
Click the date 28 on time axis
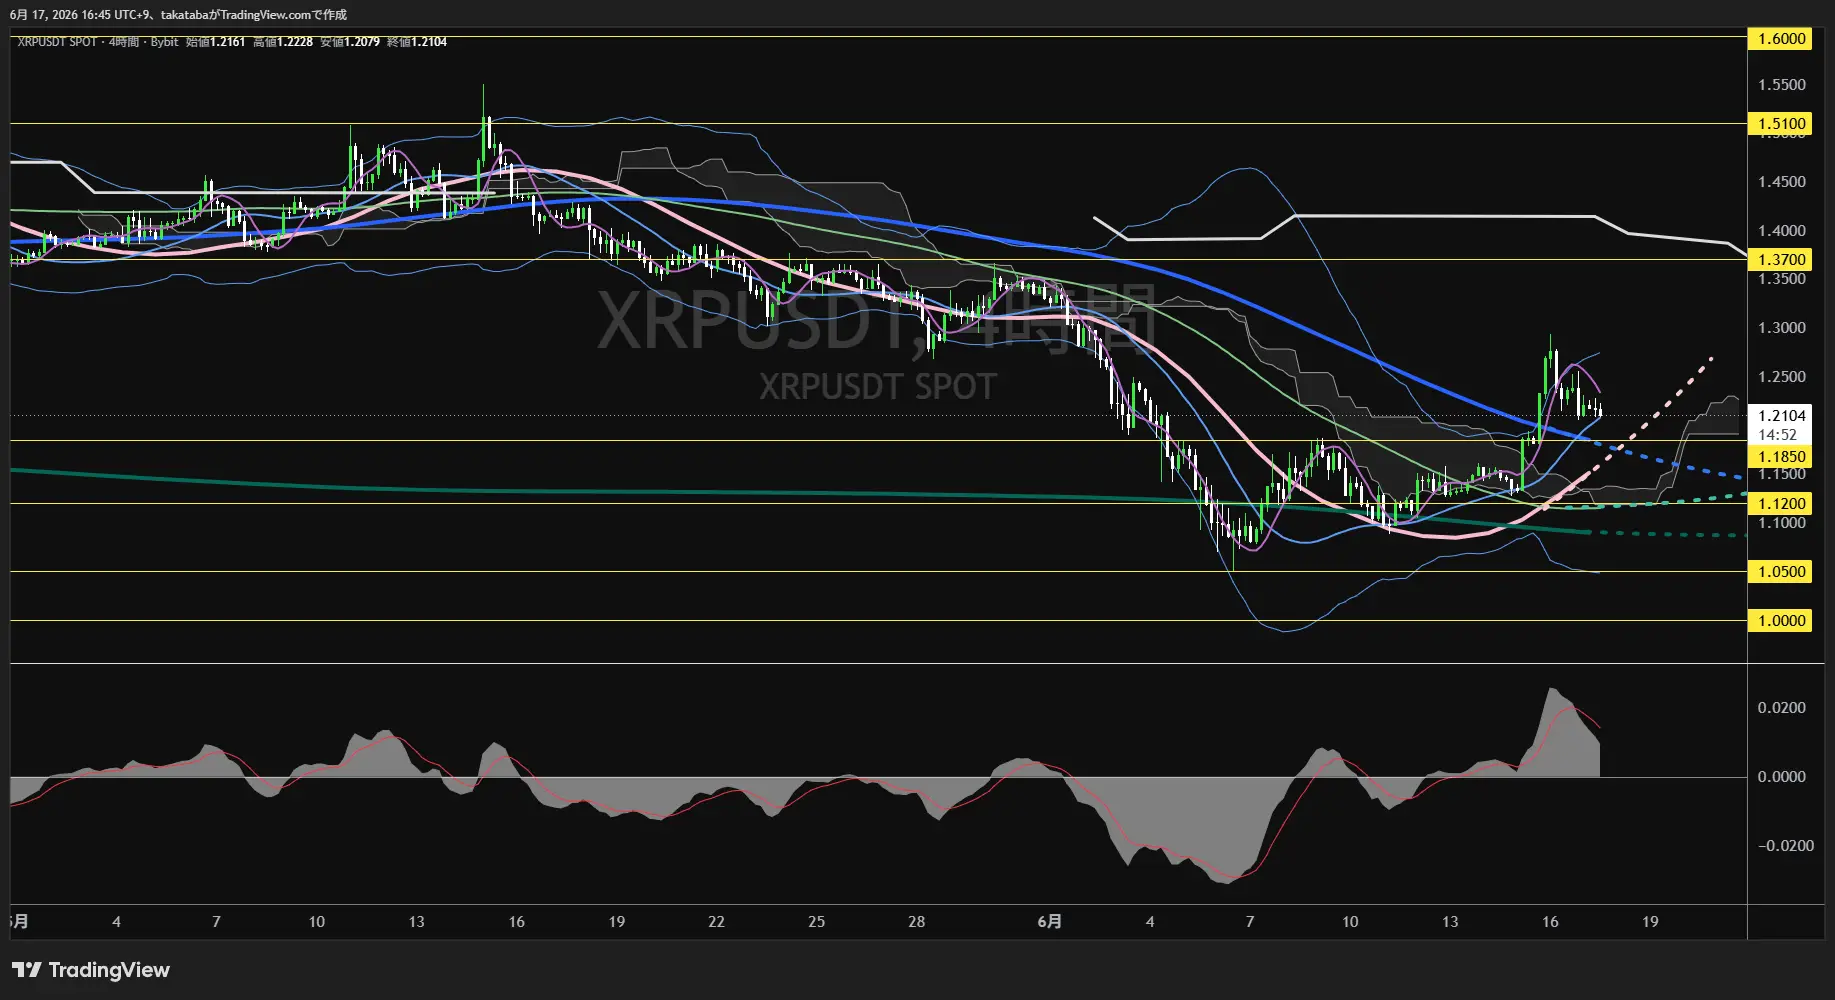coord(916,922)
